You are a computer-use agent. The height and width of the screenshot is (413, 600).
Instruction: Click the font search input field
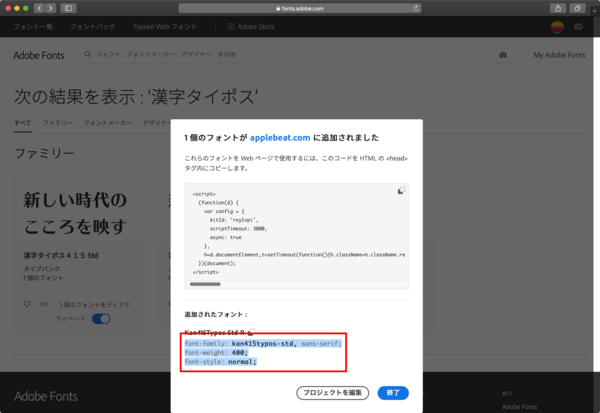[295, 55]
